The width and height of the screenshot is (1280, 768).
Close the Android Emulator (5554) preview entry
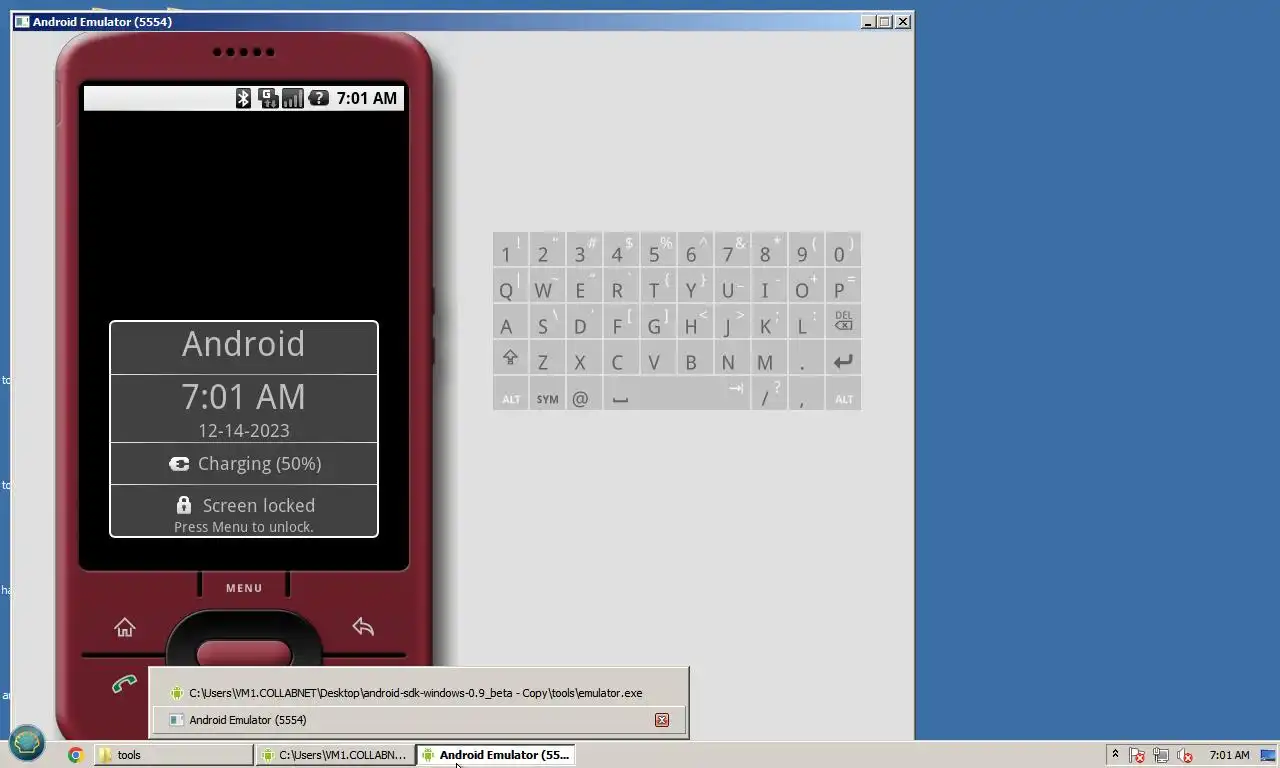[x=662, y=720]
